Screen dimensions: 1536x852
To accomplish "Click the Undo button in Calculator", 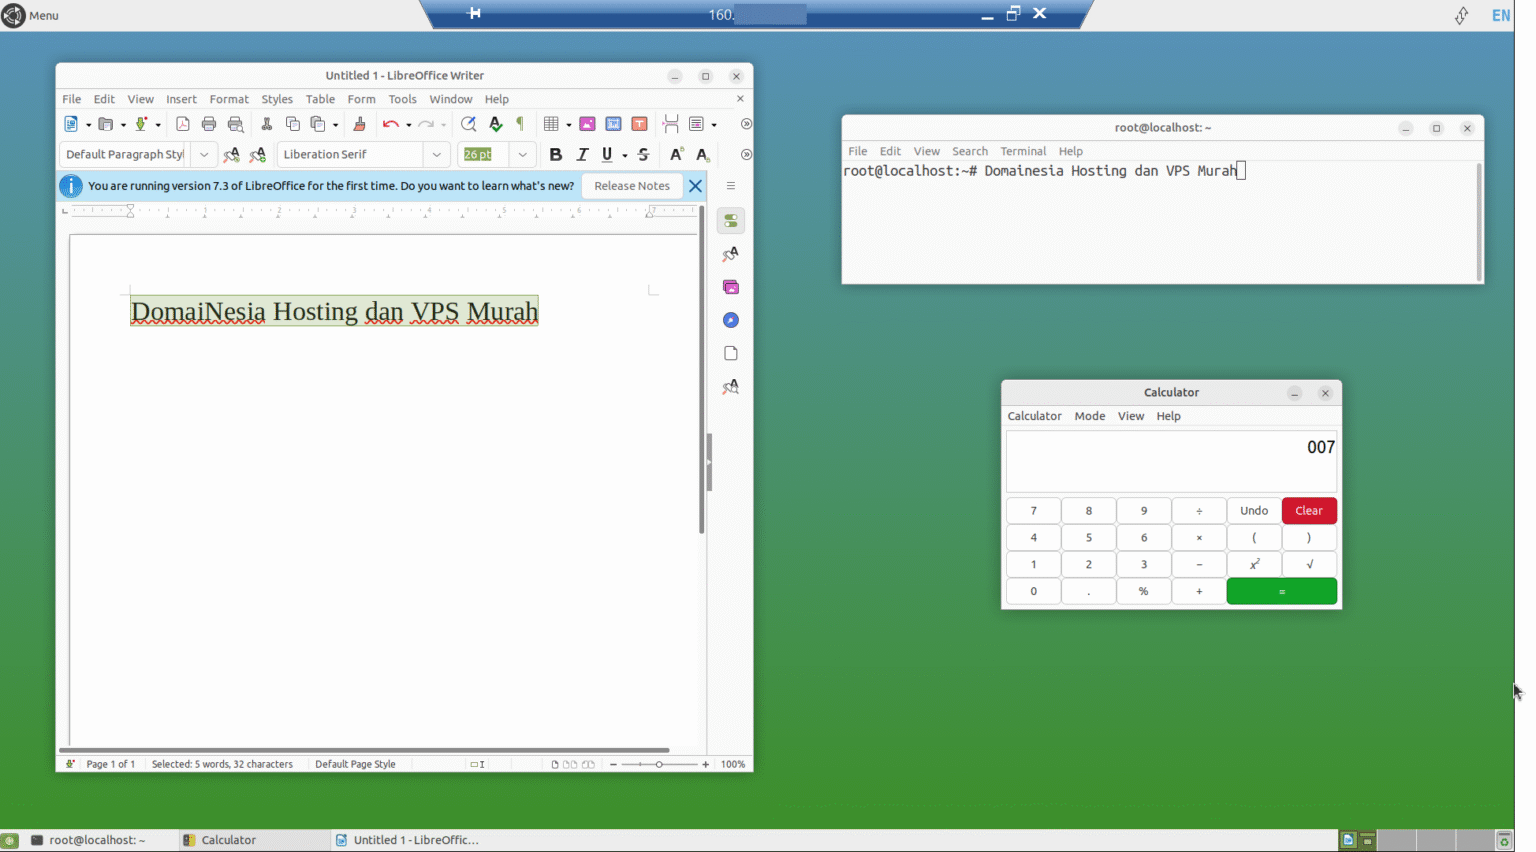I will click(x=1254, y=511).
